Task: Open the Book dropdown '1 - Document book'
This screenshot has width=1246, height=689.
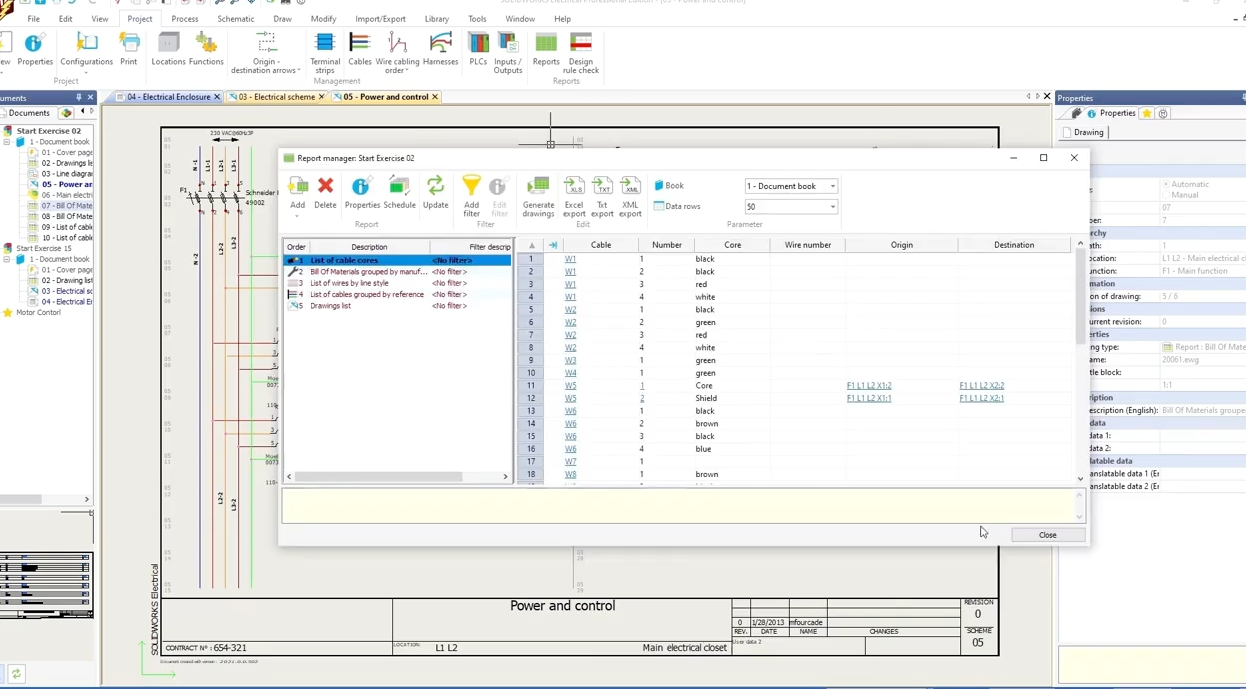Action: [790, 186]
